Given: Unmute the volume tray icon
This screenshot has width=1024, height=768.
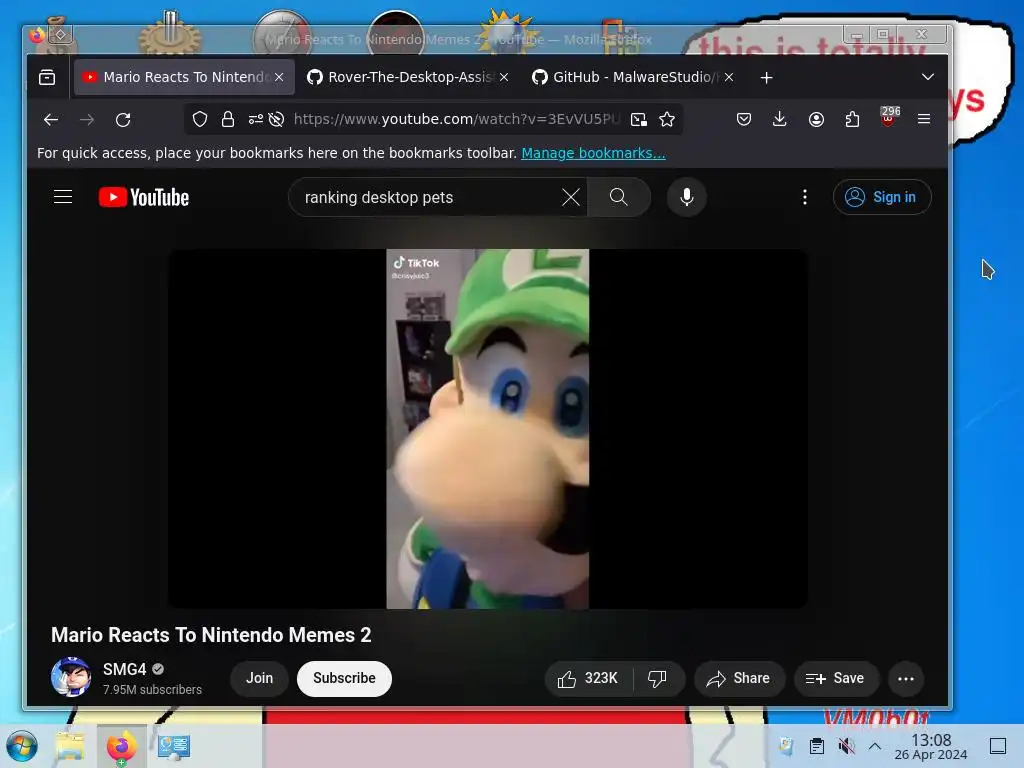Looking at the screenshot, I should tap(846, 746).
